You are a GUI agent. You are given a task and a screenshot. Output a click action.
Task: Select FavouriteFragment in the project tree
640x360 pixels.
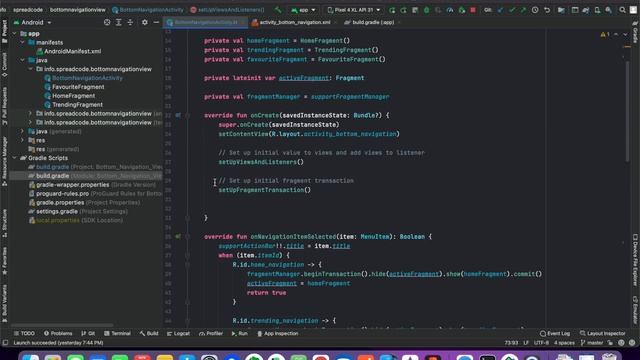[74, 87]
